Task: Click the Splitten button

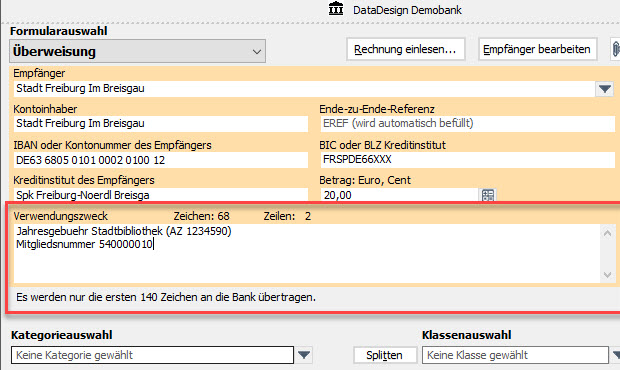Action: point(385,355)
